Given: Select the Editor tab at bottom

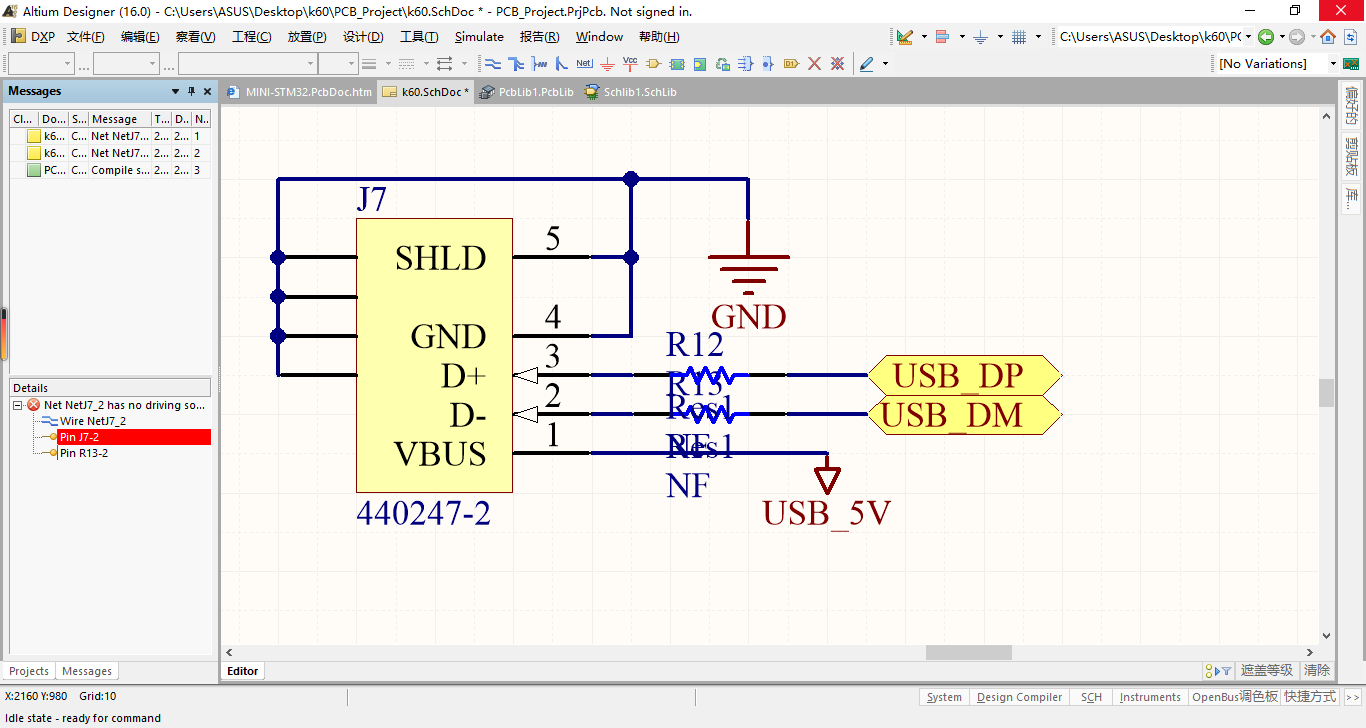Looking at the screenshot, I should [x=243, y=671].
